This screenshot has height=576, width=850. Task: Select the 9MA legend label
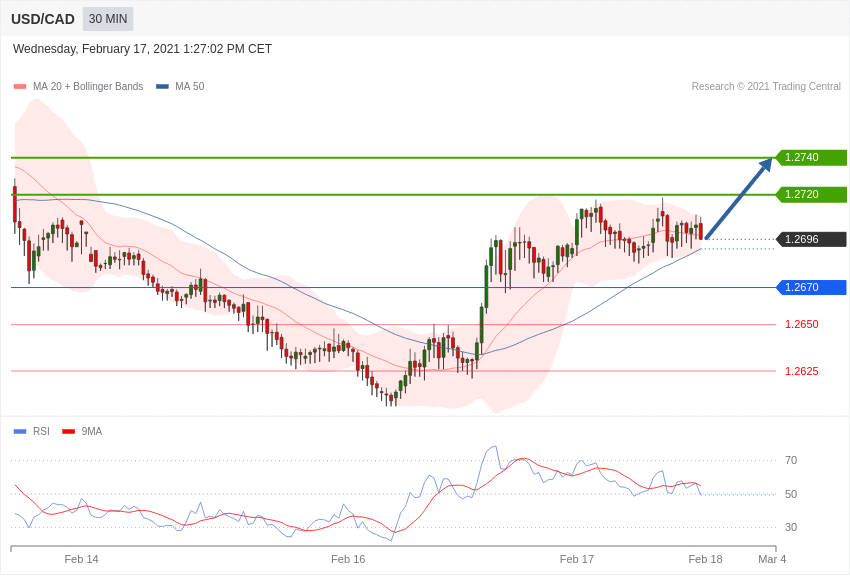pos(92,431)
